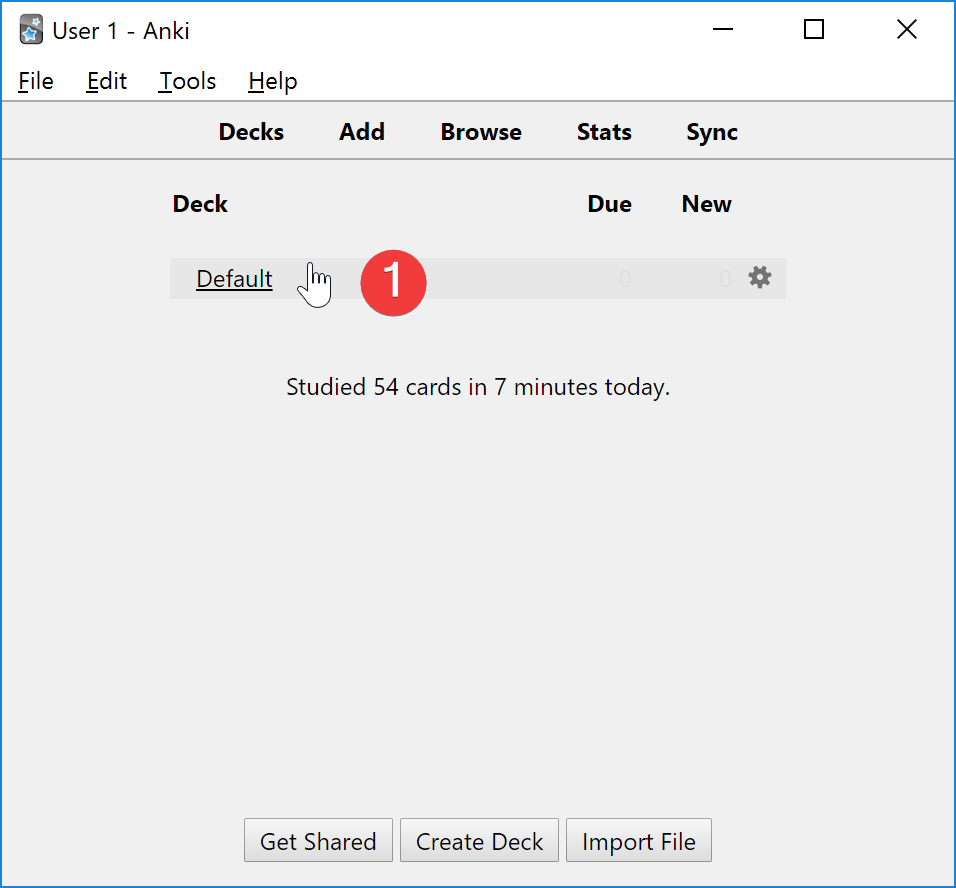
Task: Open the Default deck
Action: 234,279
